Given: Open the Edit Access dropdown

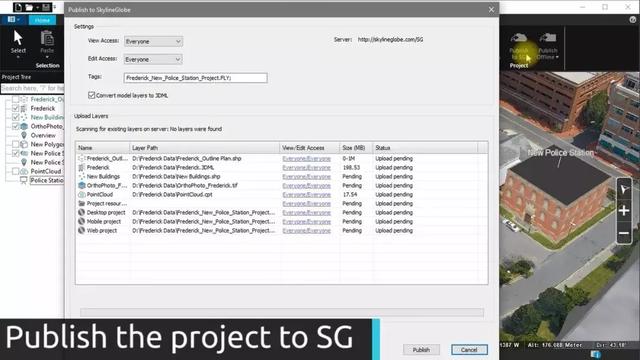Looking at the screenshot, I should (153, 59).
